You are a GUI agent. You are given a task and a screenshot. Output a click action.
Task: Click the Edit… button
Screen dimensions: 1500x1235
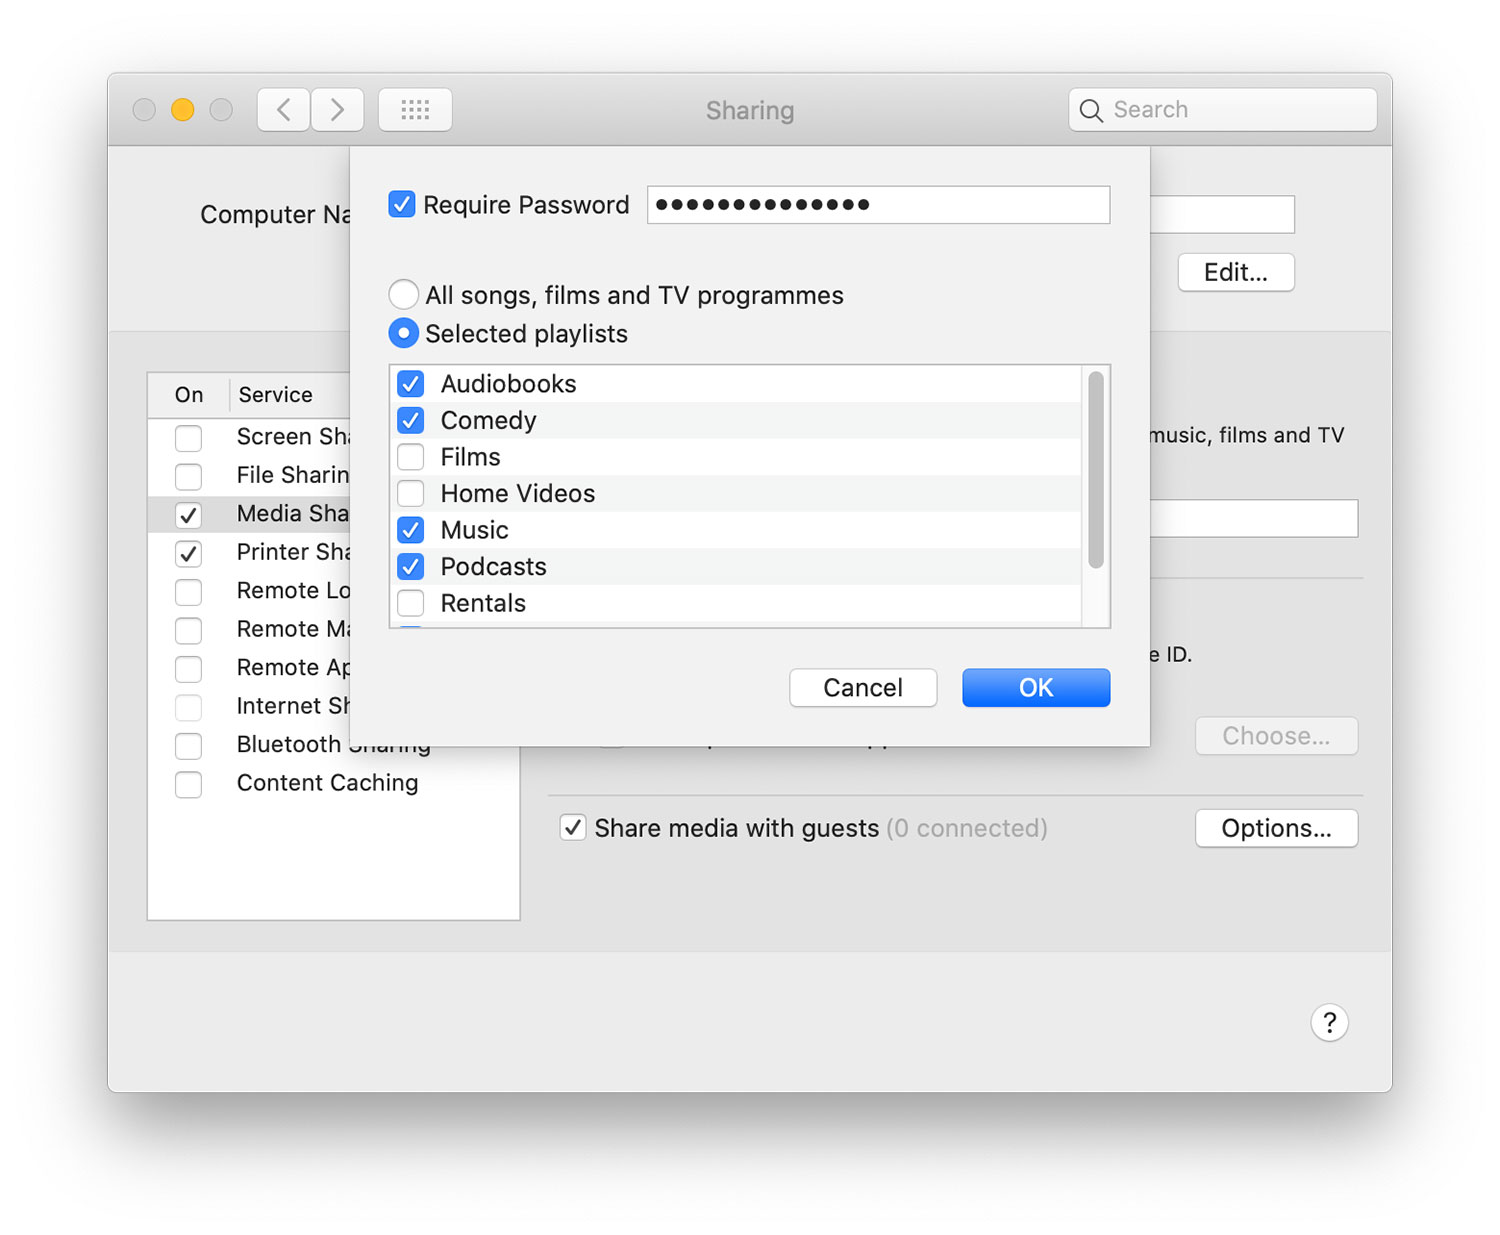tap(1235, 272)
